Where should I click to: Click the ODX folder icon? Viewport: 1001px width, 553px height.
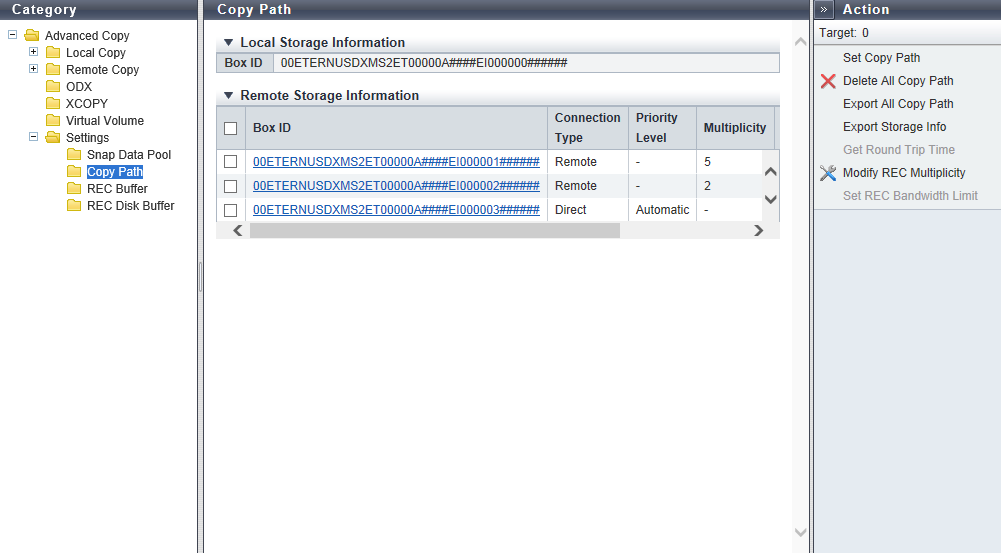53,87
